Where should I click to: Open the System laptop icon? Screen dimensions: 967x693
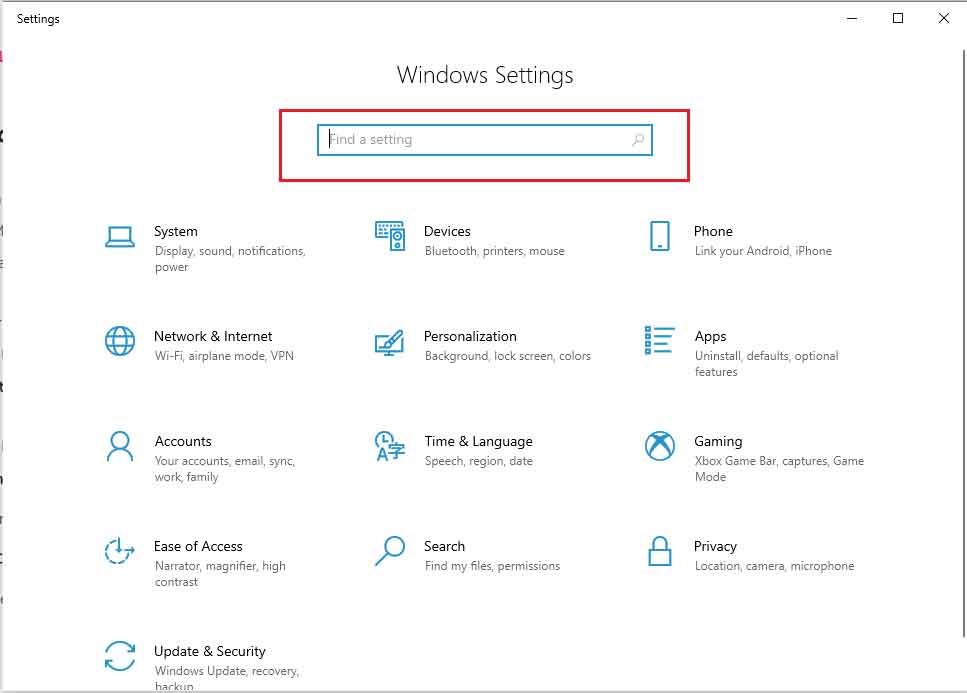[120, 237]
